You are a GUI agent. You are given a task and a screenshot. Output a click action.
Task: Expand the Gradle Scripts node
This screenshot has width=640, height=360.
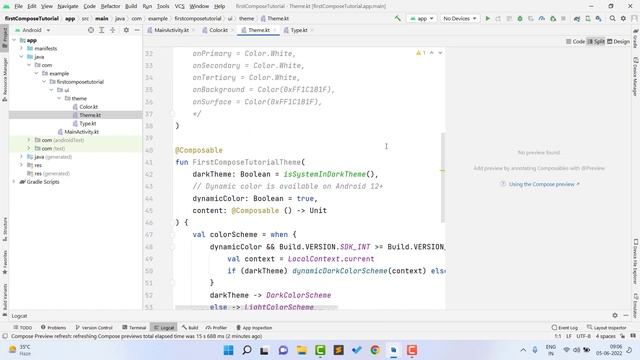pos(14,182)
